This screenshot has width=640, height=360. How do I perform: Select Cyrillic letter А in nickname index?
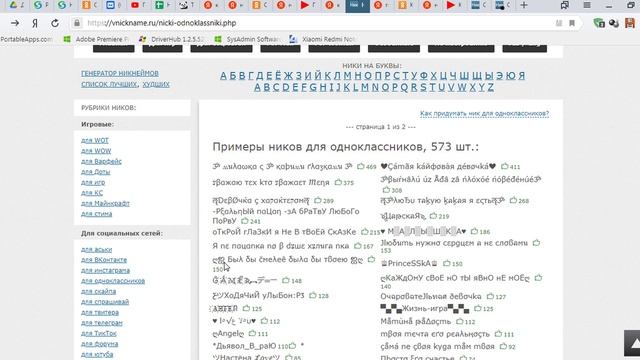(x=223, y=76)
